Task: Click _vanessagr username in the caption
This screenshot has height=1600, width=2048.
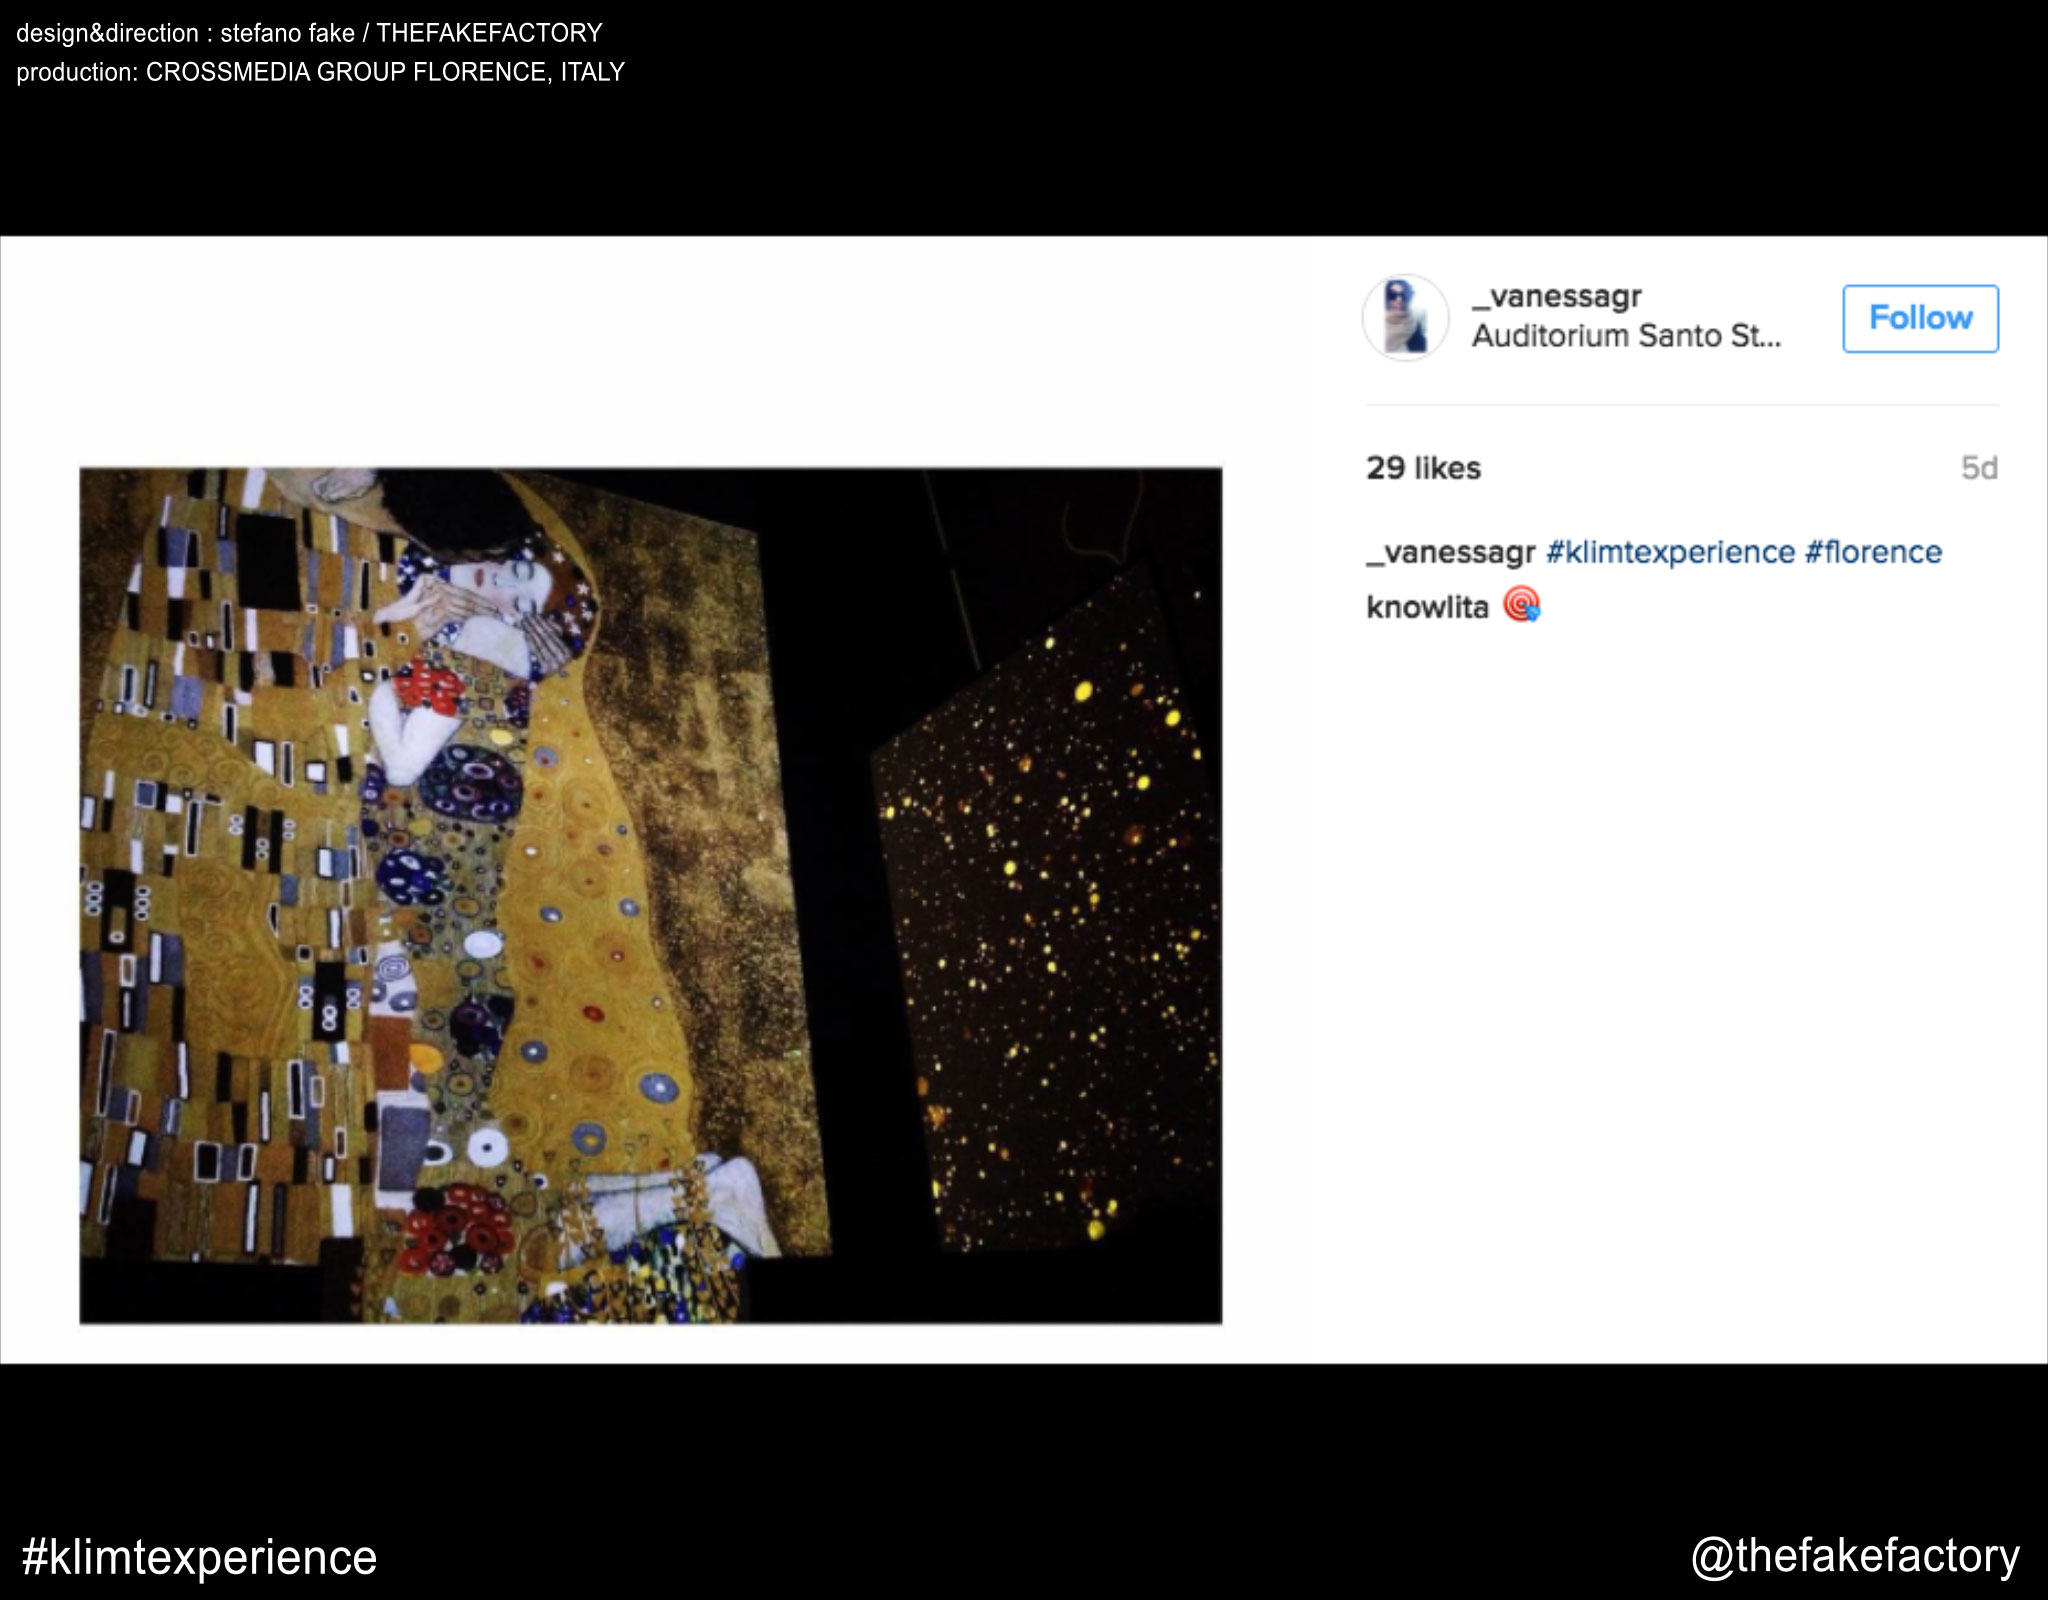Action: (1450, 552)
